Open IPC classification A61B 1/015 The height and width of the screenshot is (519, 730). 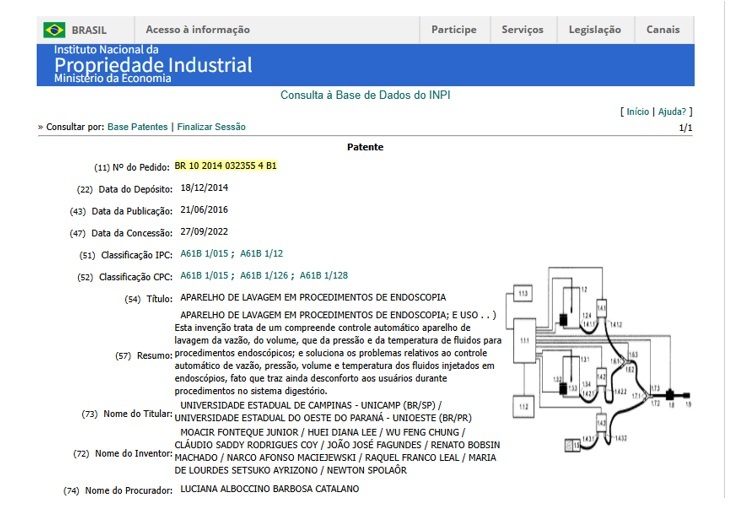point(204,254)
